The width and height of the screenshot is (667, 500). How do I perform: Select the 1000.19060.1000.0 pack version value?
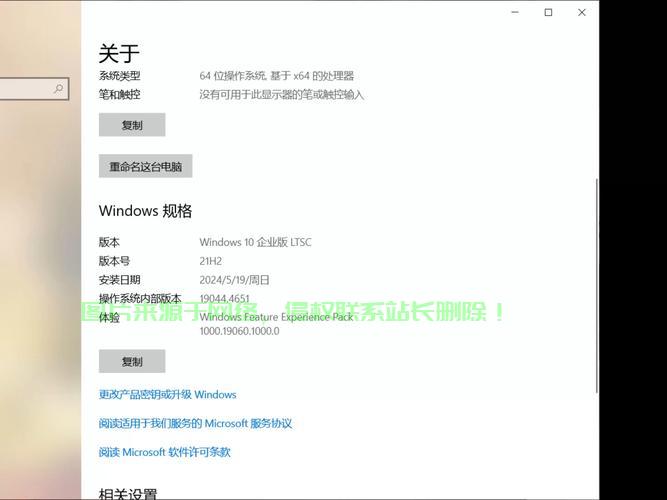tap(239, 331)
